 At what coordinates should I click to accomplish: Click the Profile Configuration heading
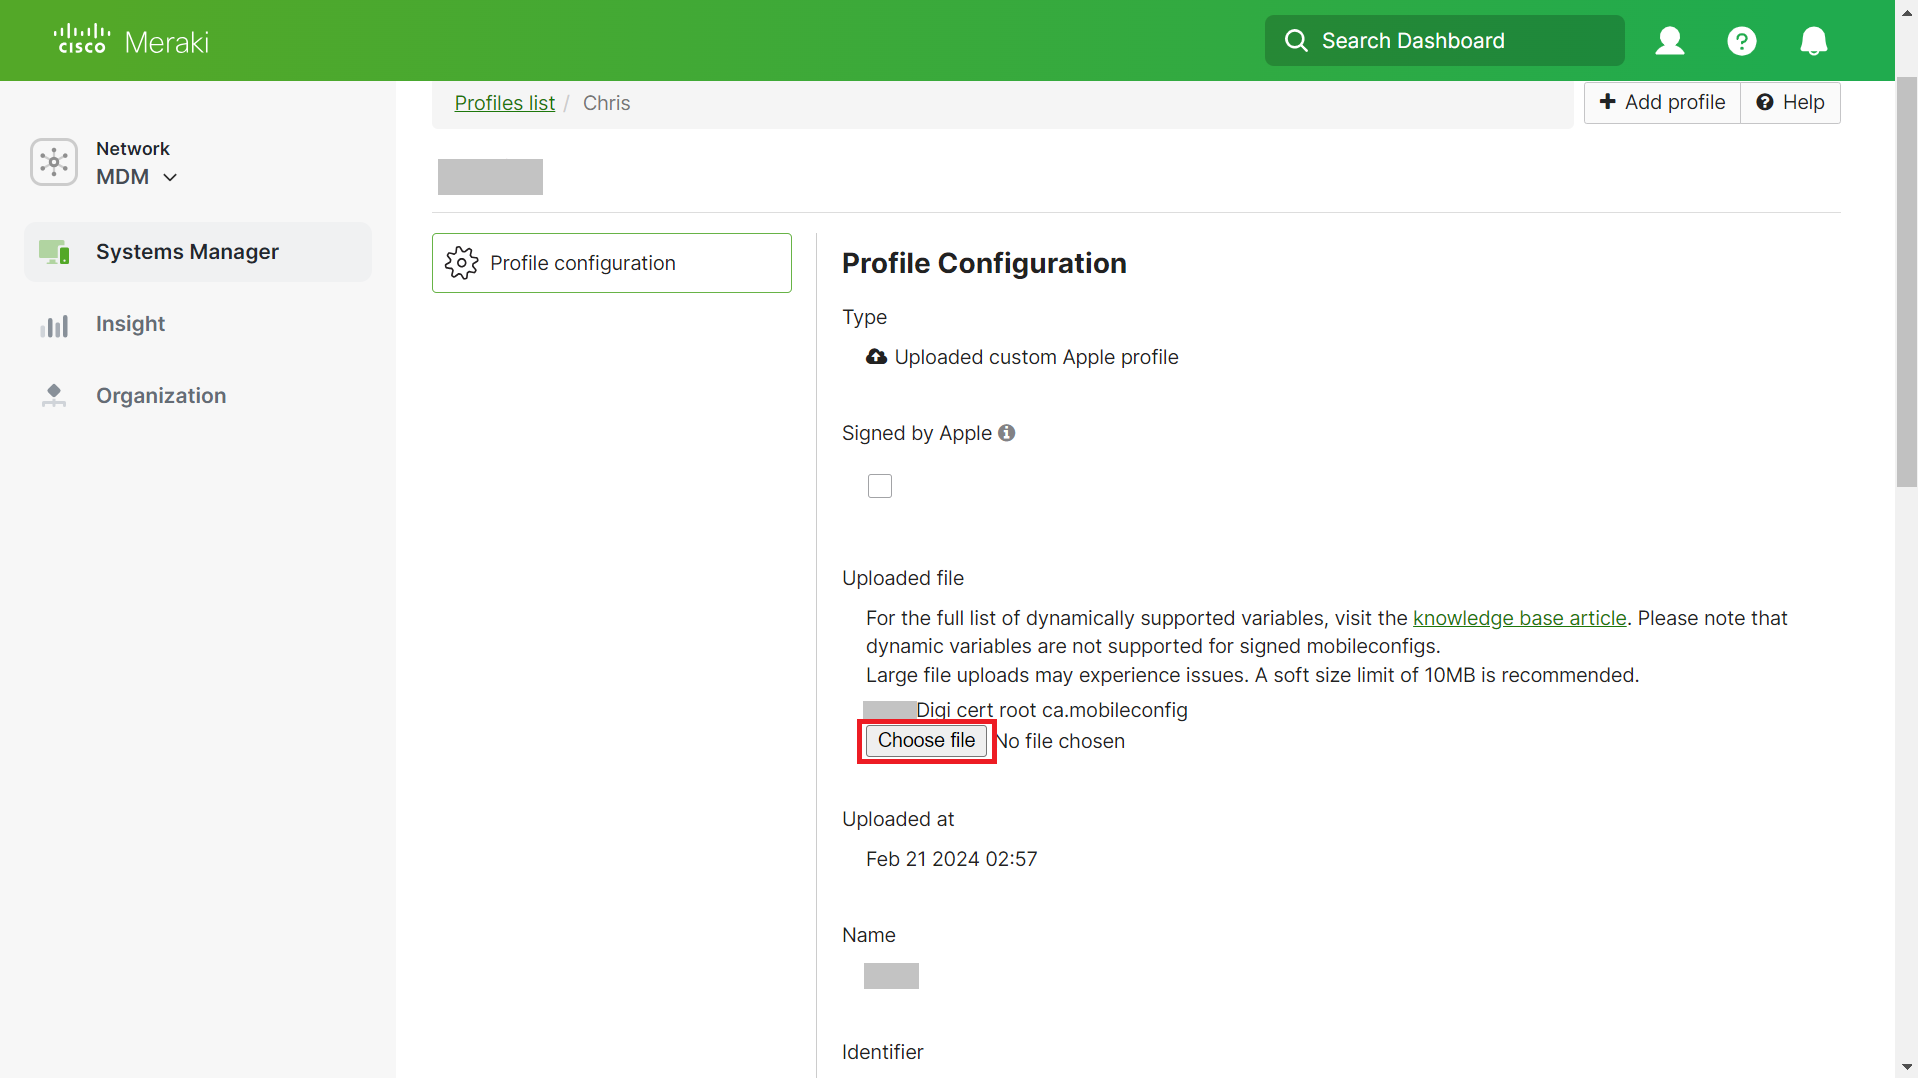point(984,263)
